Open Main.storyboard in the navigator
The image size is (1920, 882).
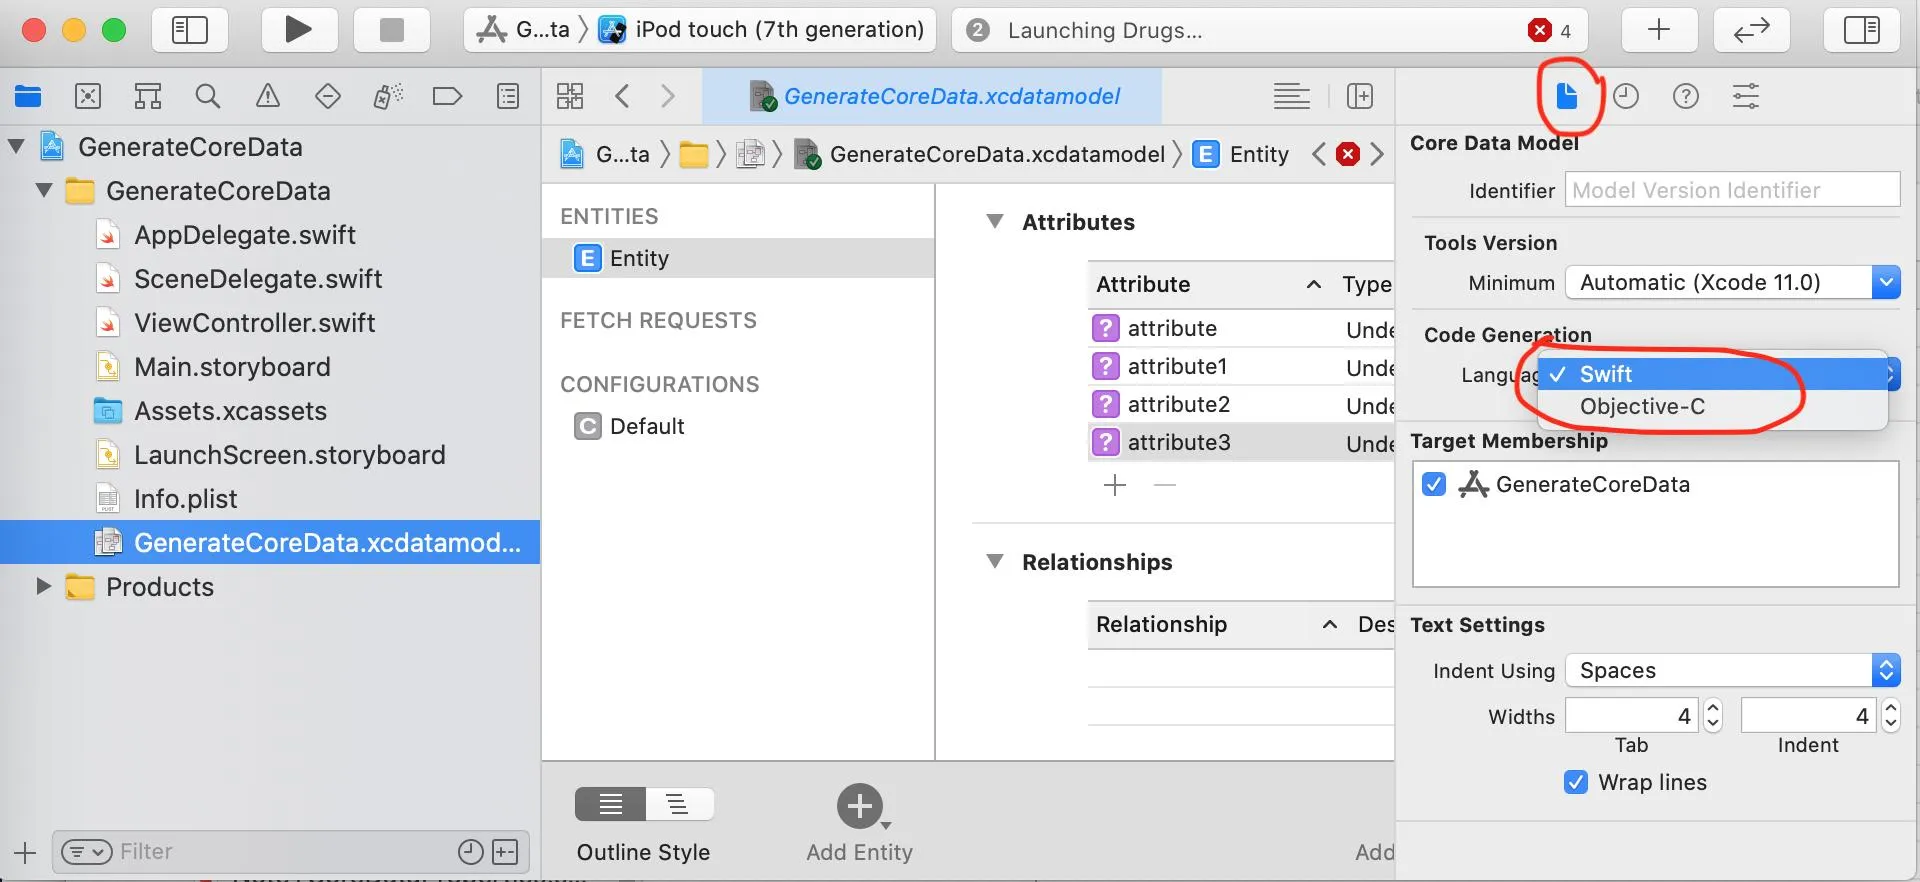[232, 366]
